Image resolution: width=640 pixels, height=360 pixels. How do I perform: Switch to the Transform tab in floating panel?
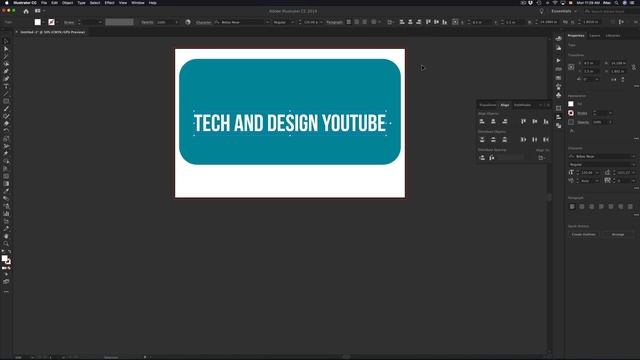click(487, 105)
